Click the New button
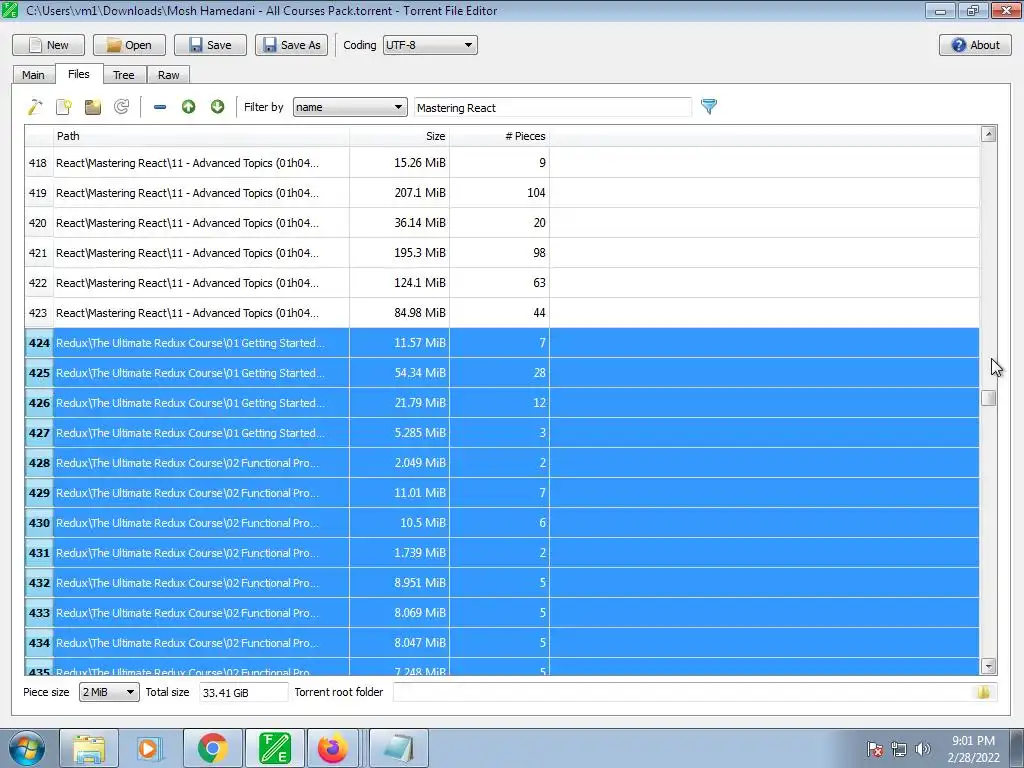Viewport: 1024px width, 768px height. (48, 45)
